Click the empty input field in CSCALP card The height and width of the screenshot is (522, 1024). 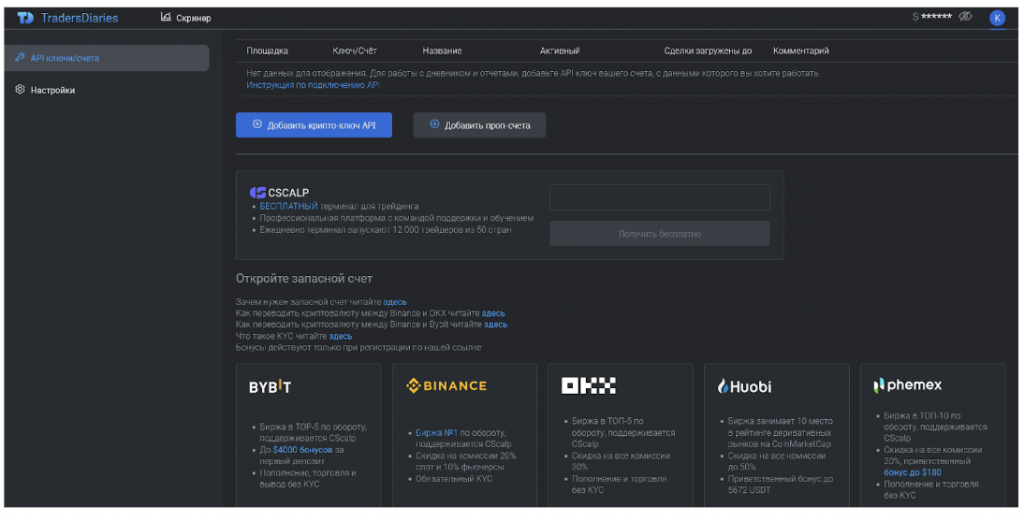click(x=660, y=197)
